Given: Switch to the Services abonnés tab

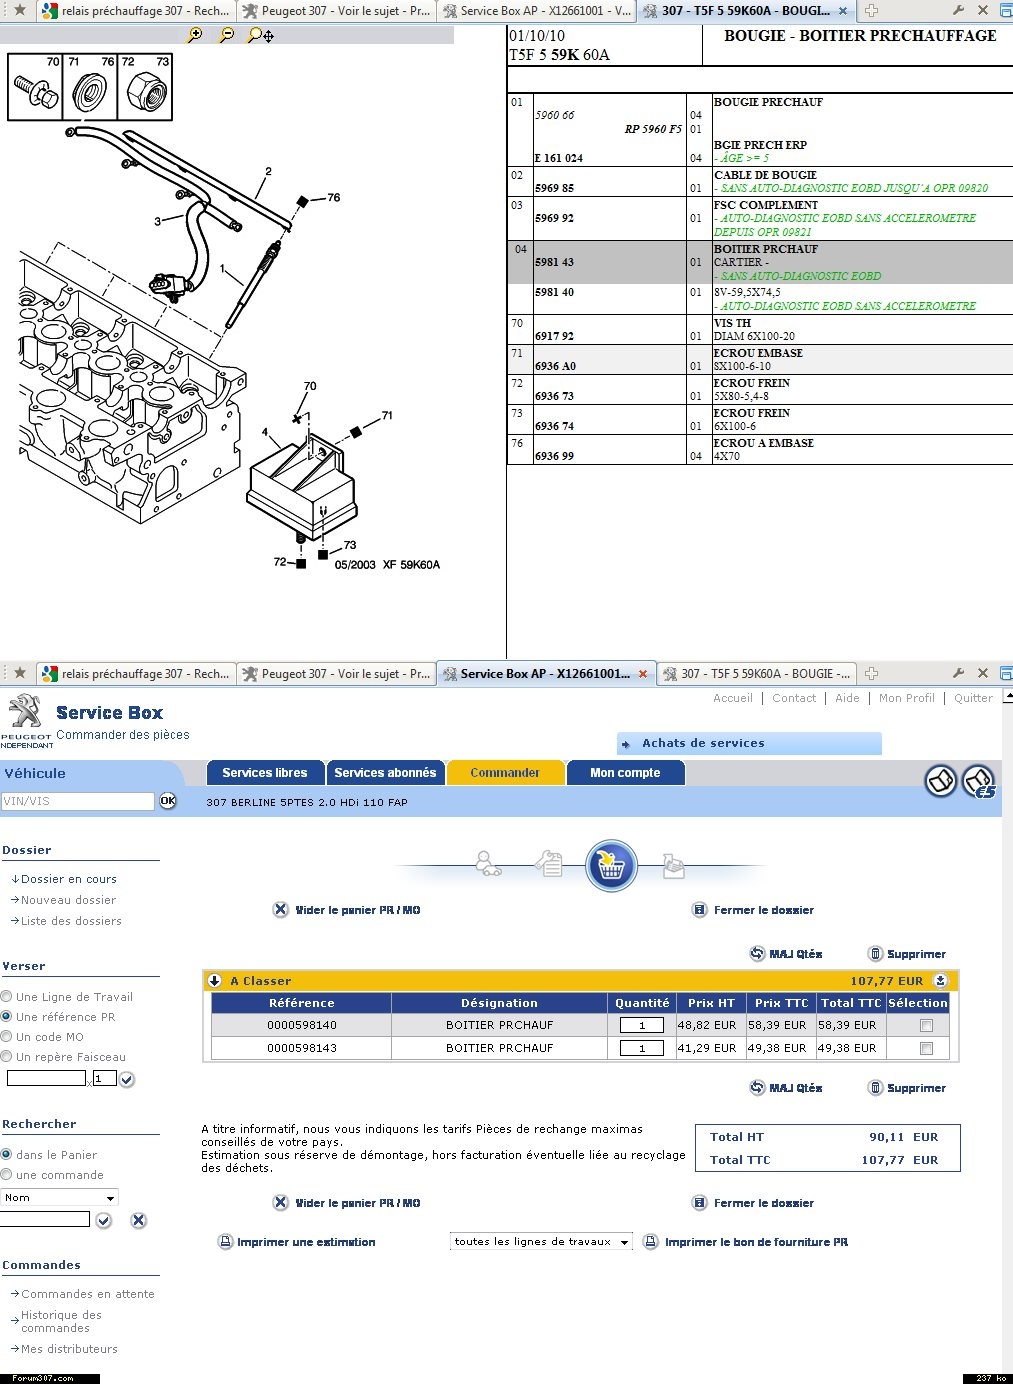Looking at the screenshot, I should (385, 773).
